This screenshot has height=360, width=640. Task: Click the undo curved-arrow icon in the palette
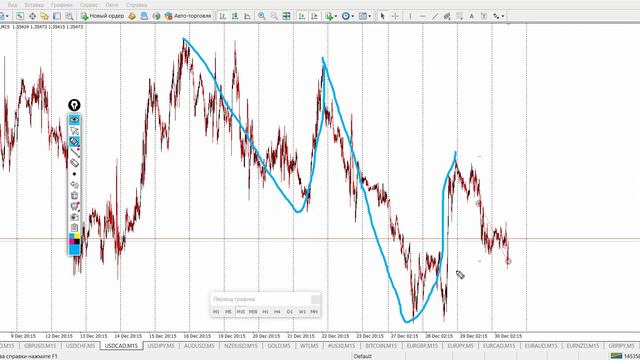74,185
